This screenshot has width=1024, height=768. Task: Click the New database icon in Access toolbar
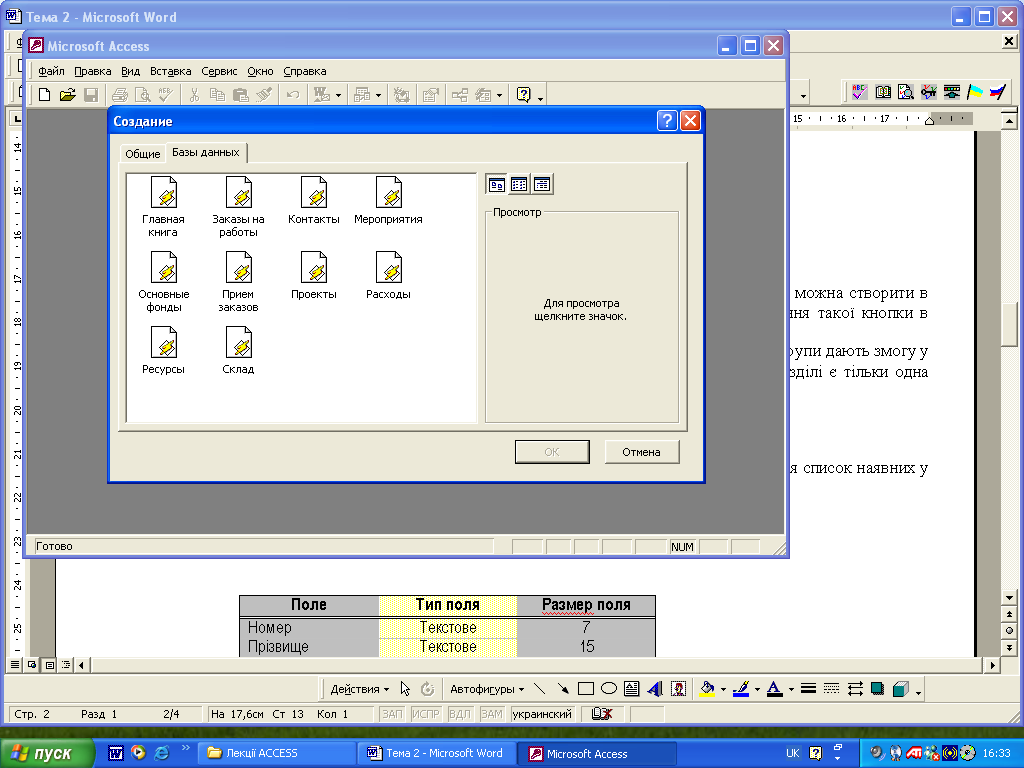[44, 95]
